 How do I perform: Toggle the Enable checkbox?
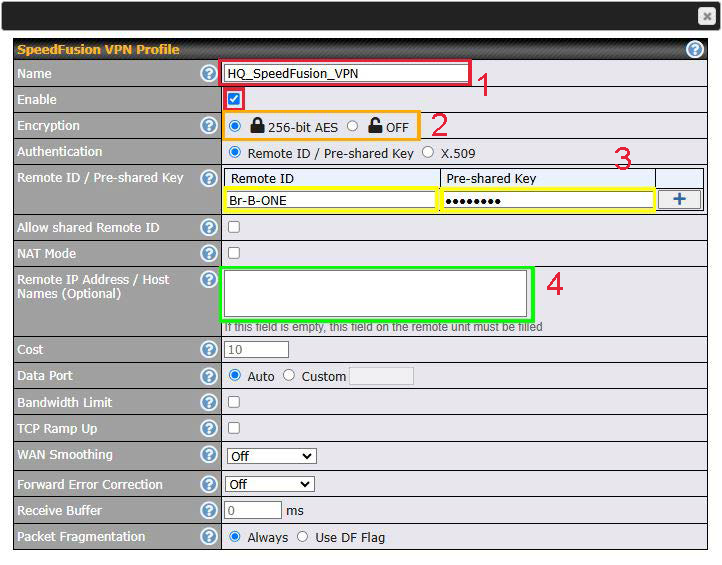pos(234,99)
